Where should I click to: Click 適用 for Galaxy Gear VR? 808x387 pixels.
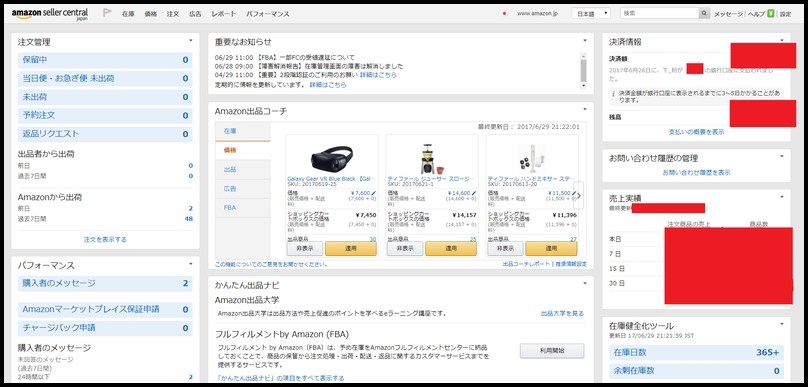(x=350, y=248)
